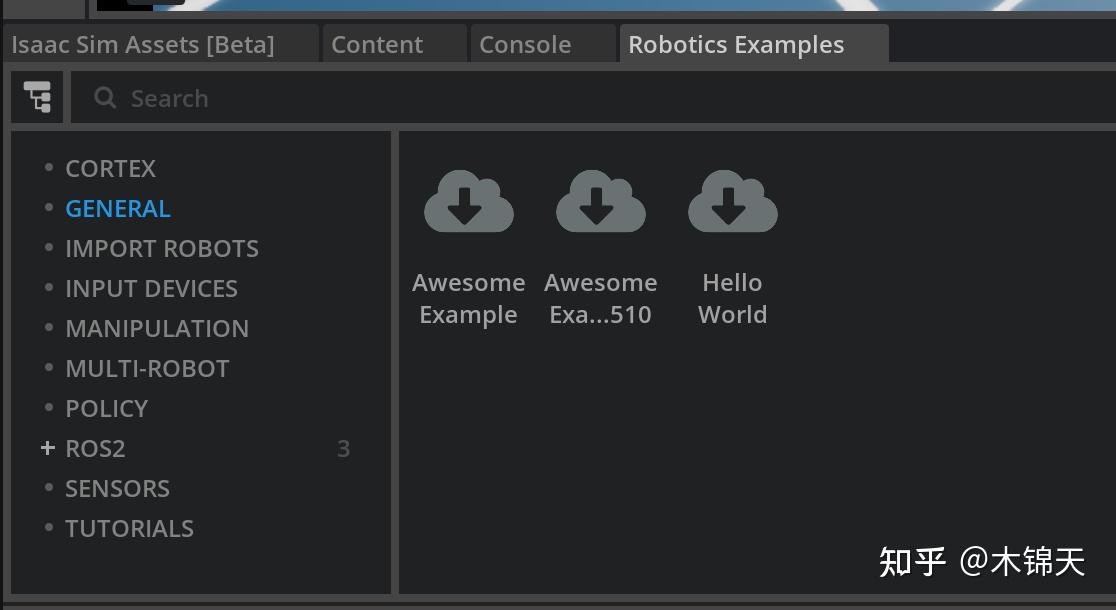Open the TUTORIALS category
Screen dimensions: 1116x610
(129, 528)
